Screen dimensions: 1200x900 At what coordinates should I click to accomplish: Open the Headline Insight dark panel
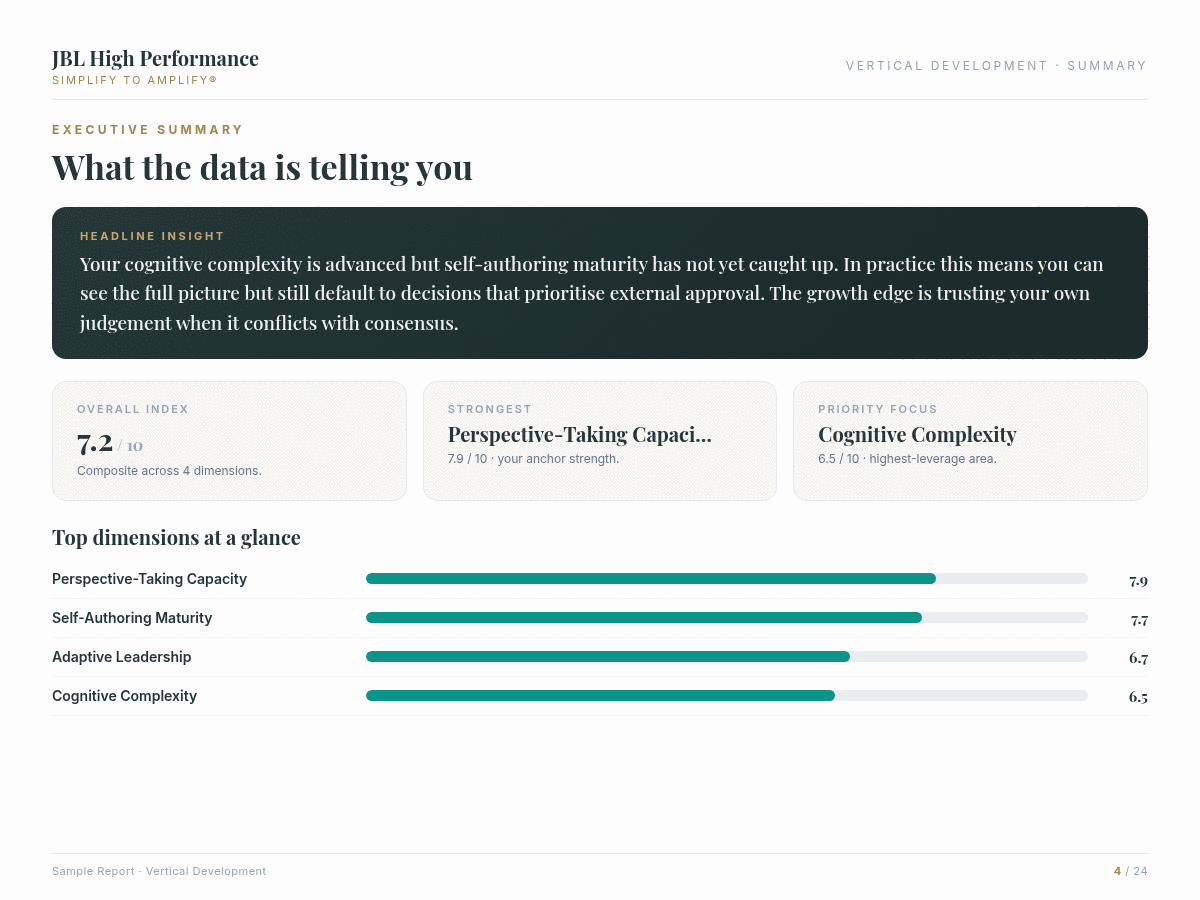(600, 283)
